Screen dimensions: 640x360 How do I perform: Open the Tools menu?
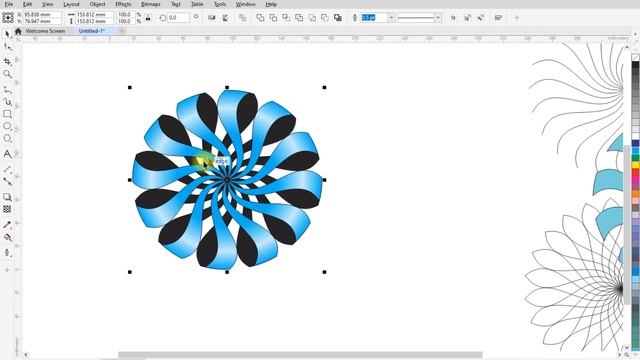tap(220, 4)
